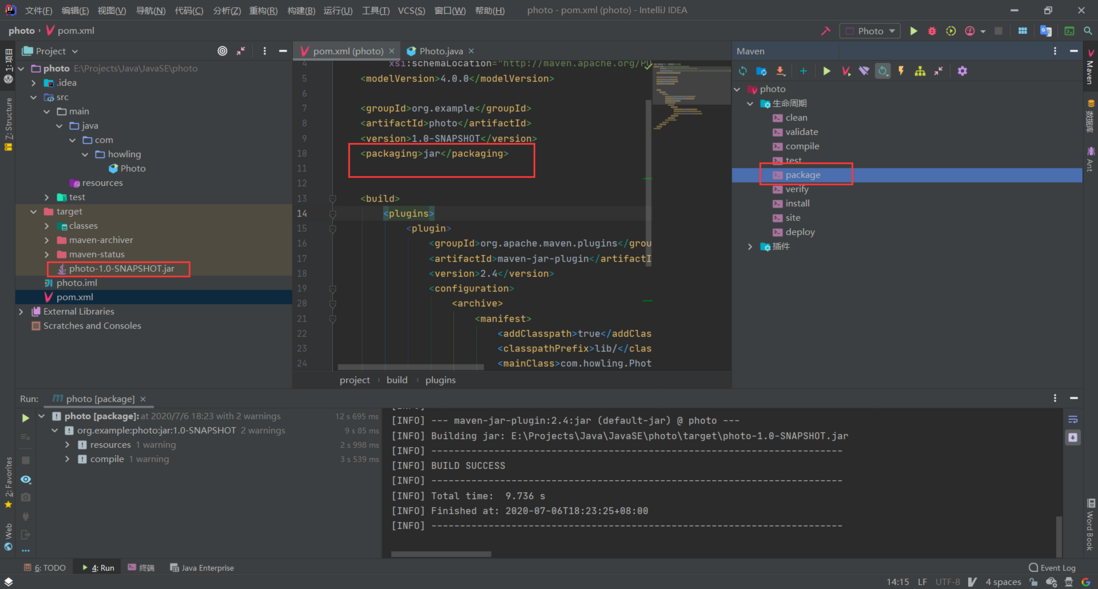Rerun the photo [package] build
1098x589 pixels.
25,417
